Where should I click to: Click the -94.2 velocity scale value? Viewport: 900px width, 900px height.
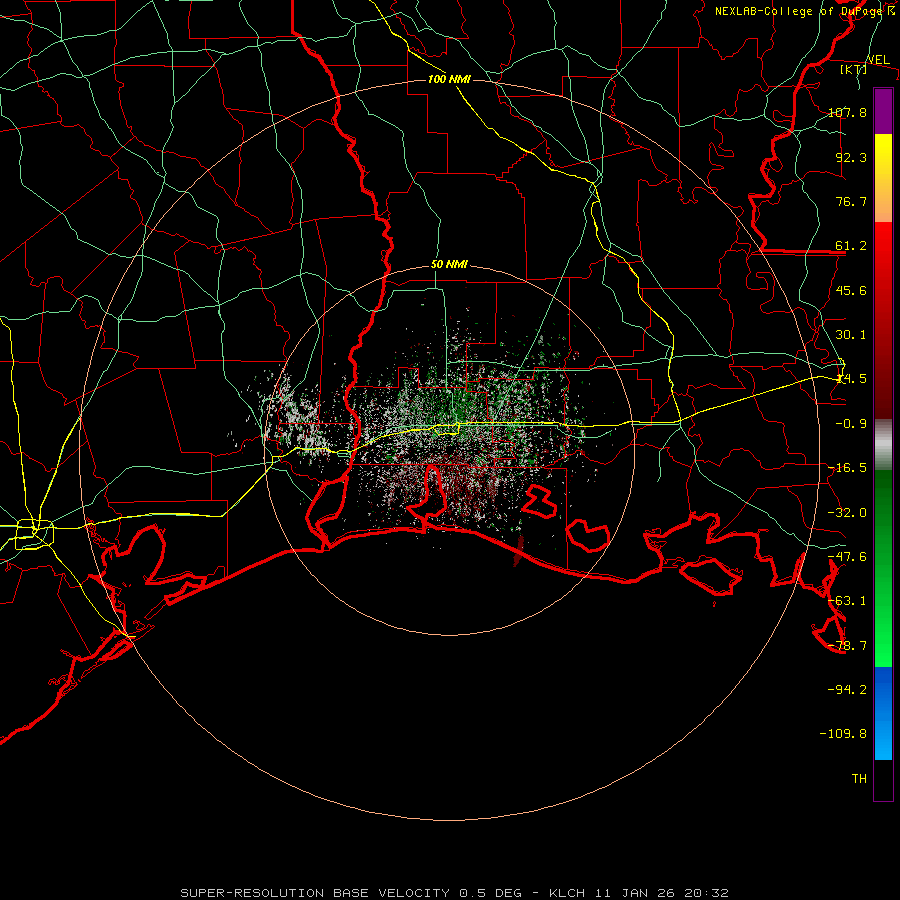pos(847,690)
